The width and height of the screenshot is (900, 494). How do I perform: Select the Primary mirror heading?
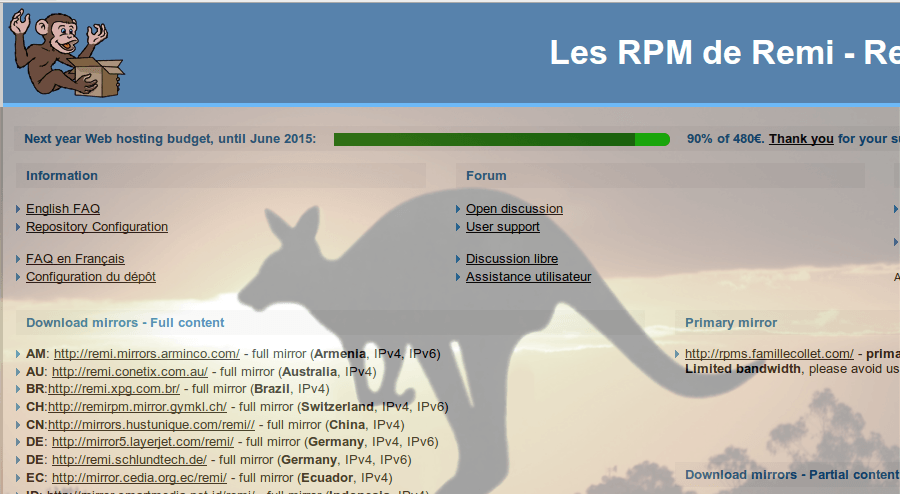click(731, 322)
